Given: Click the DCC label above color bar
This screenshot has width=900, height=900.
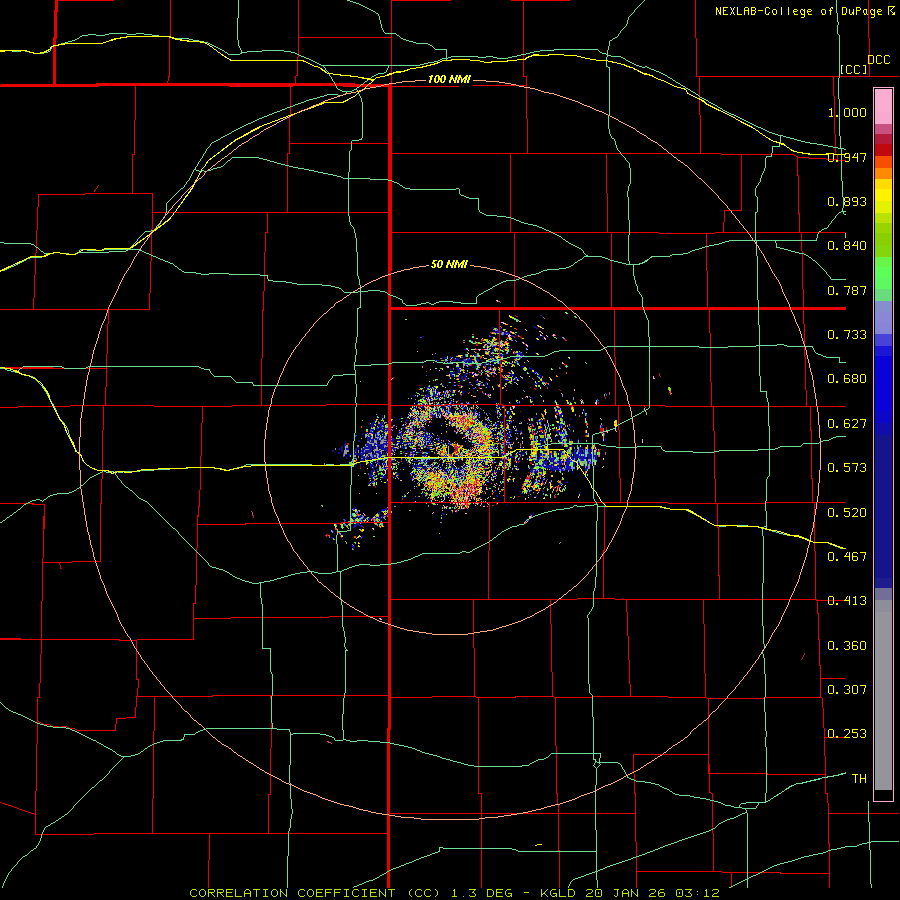Looking at the screenshot, I should pyautogui.click(x=879, y=60).
